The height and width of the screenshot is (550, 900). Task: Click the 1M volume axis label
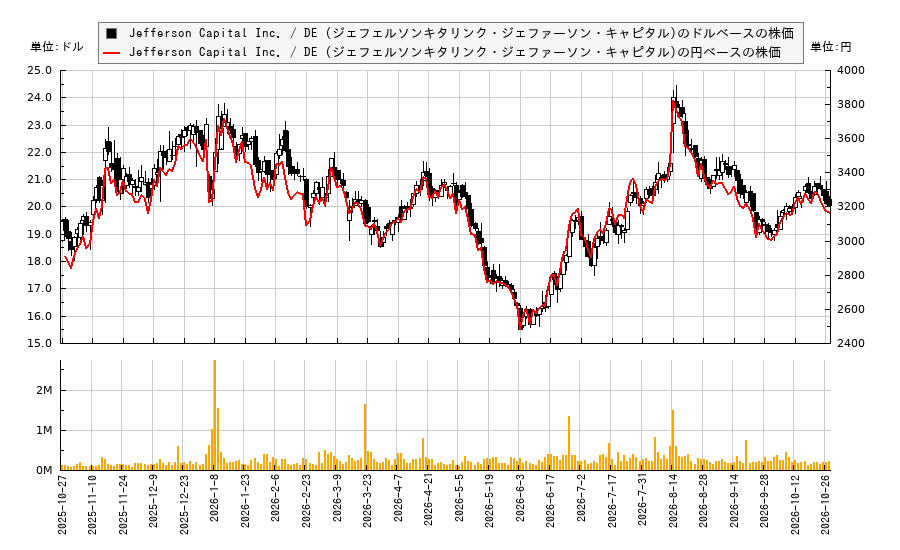tap(44, 431)
